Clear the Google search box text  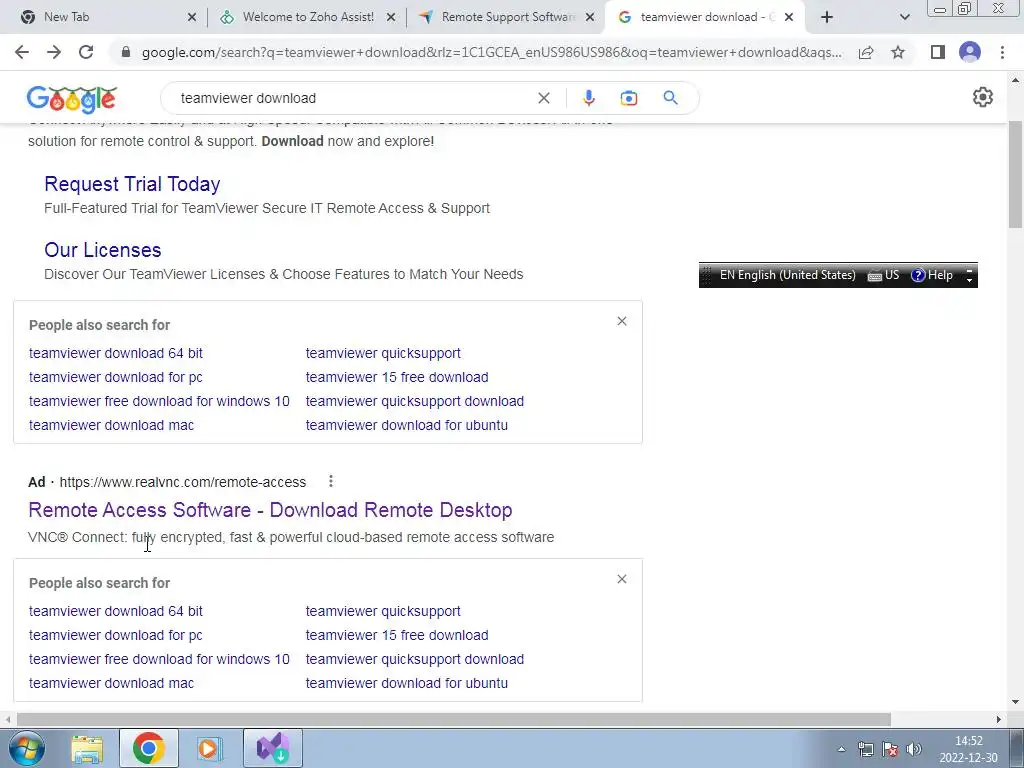(x=543, y=98)
